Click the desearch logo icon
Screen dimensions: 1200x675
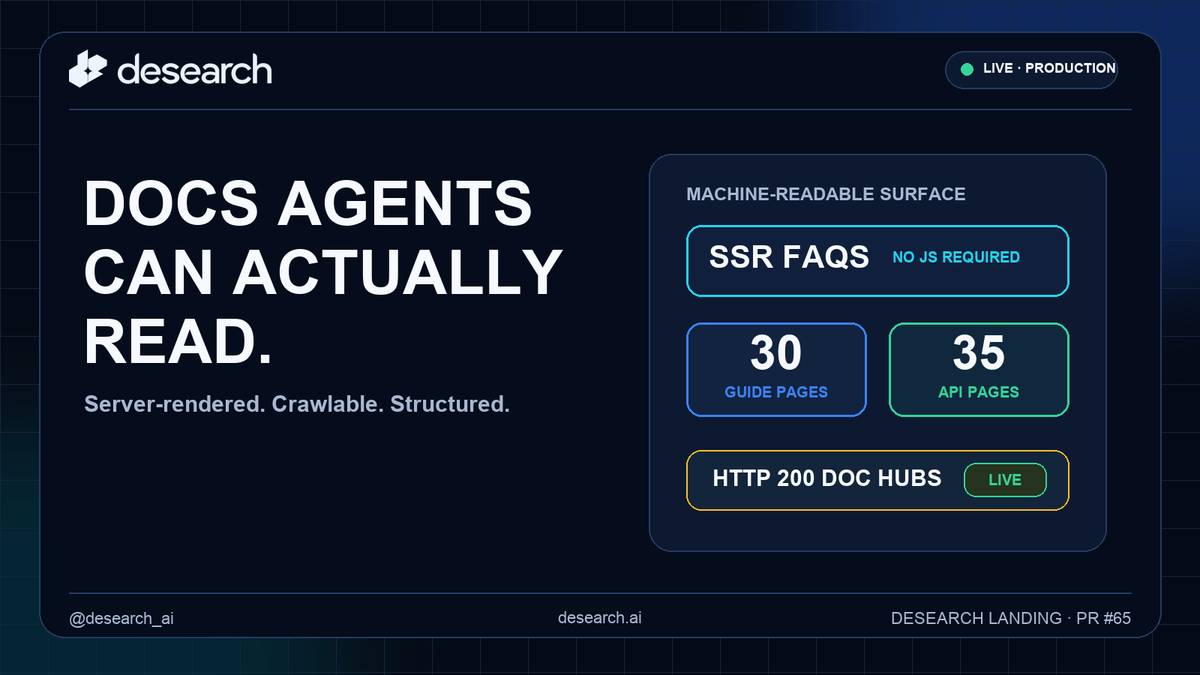(88, 68)
